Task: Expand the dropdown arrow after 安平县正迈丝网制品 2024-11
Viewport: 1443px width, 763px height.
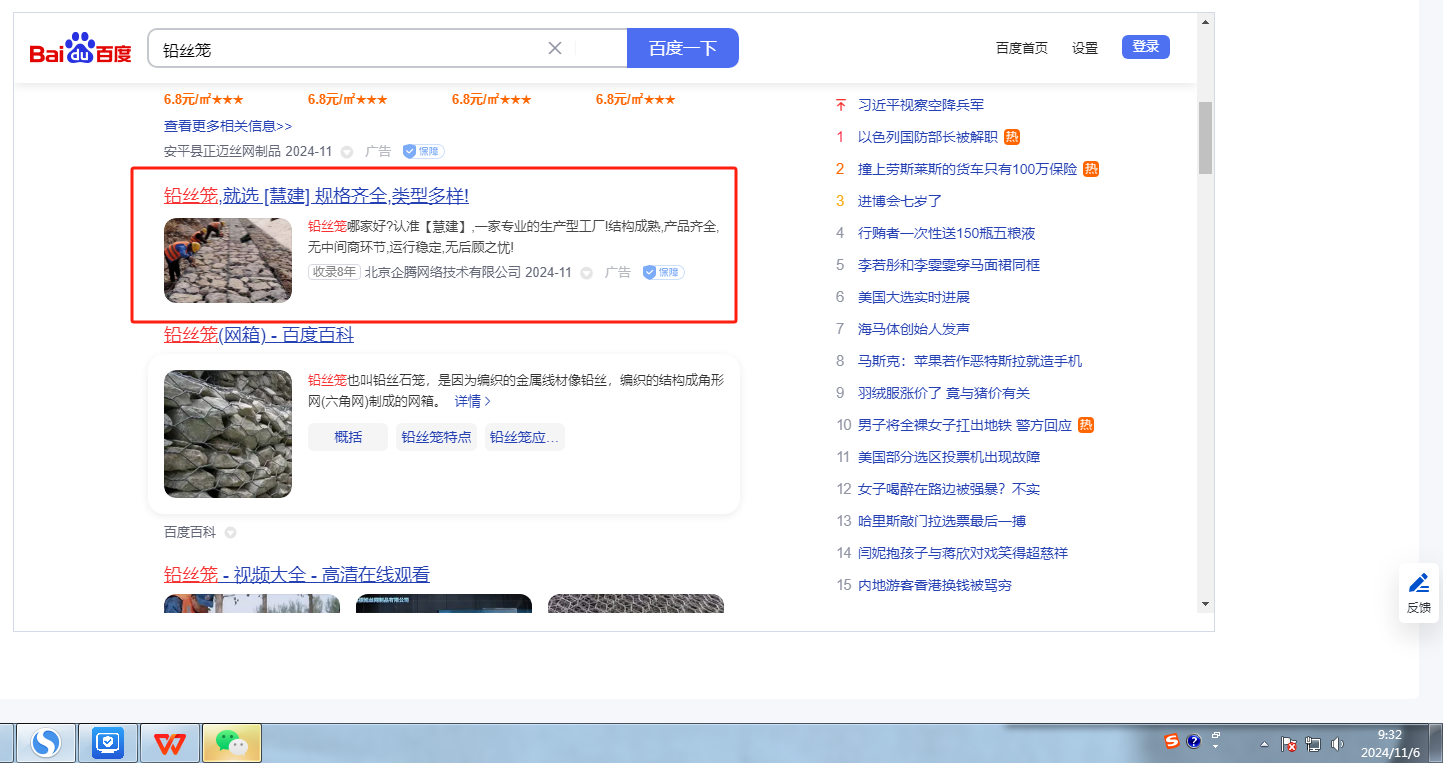Action: (x=347, y=152)
